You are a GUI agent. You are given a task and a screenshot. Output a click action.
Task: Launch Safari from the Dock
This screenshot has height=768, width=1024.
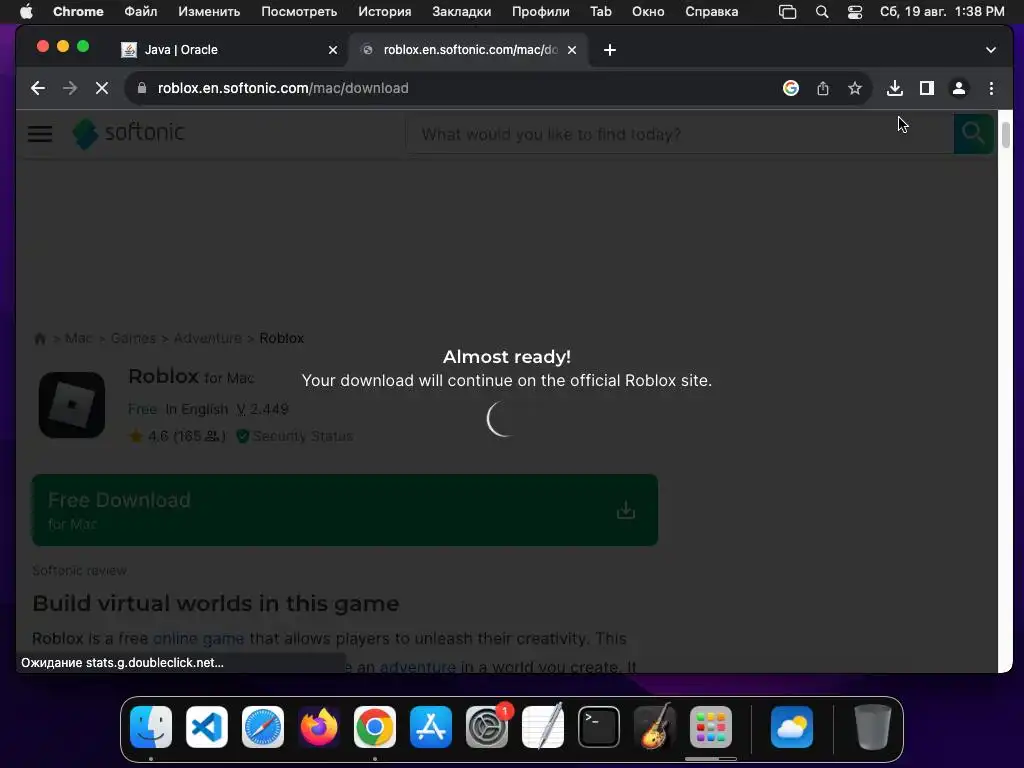point(263,727)
